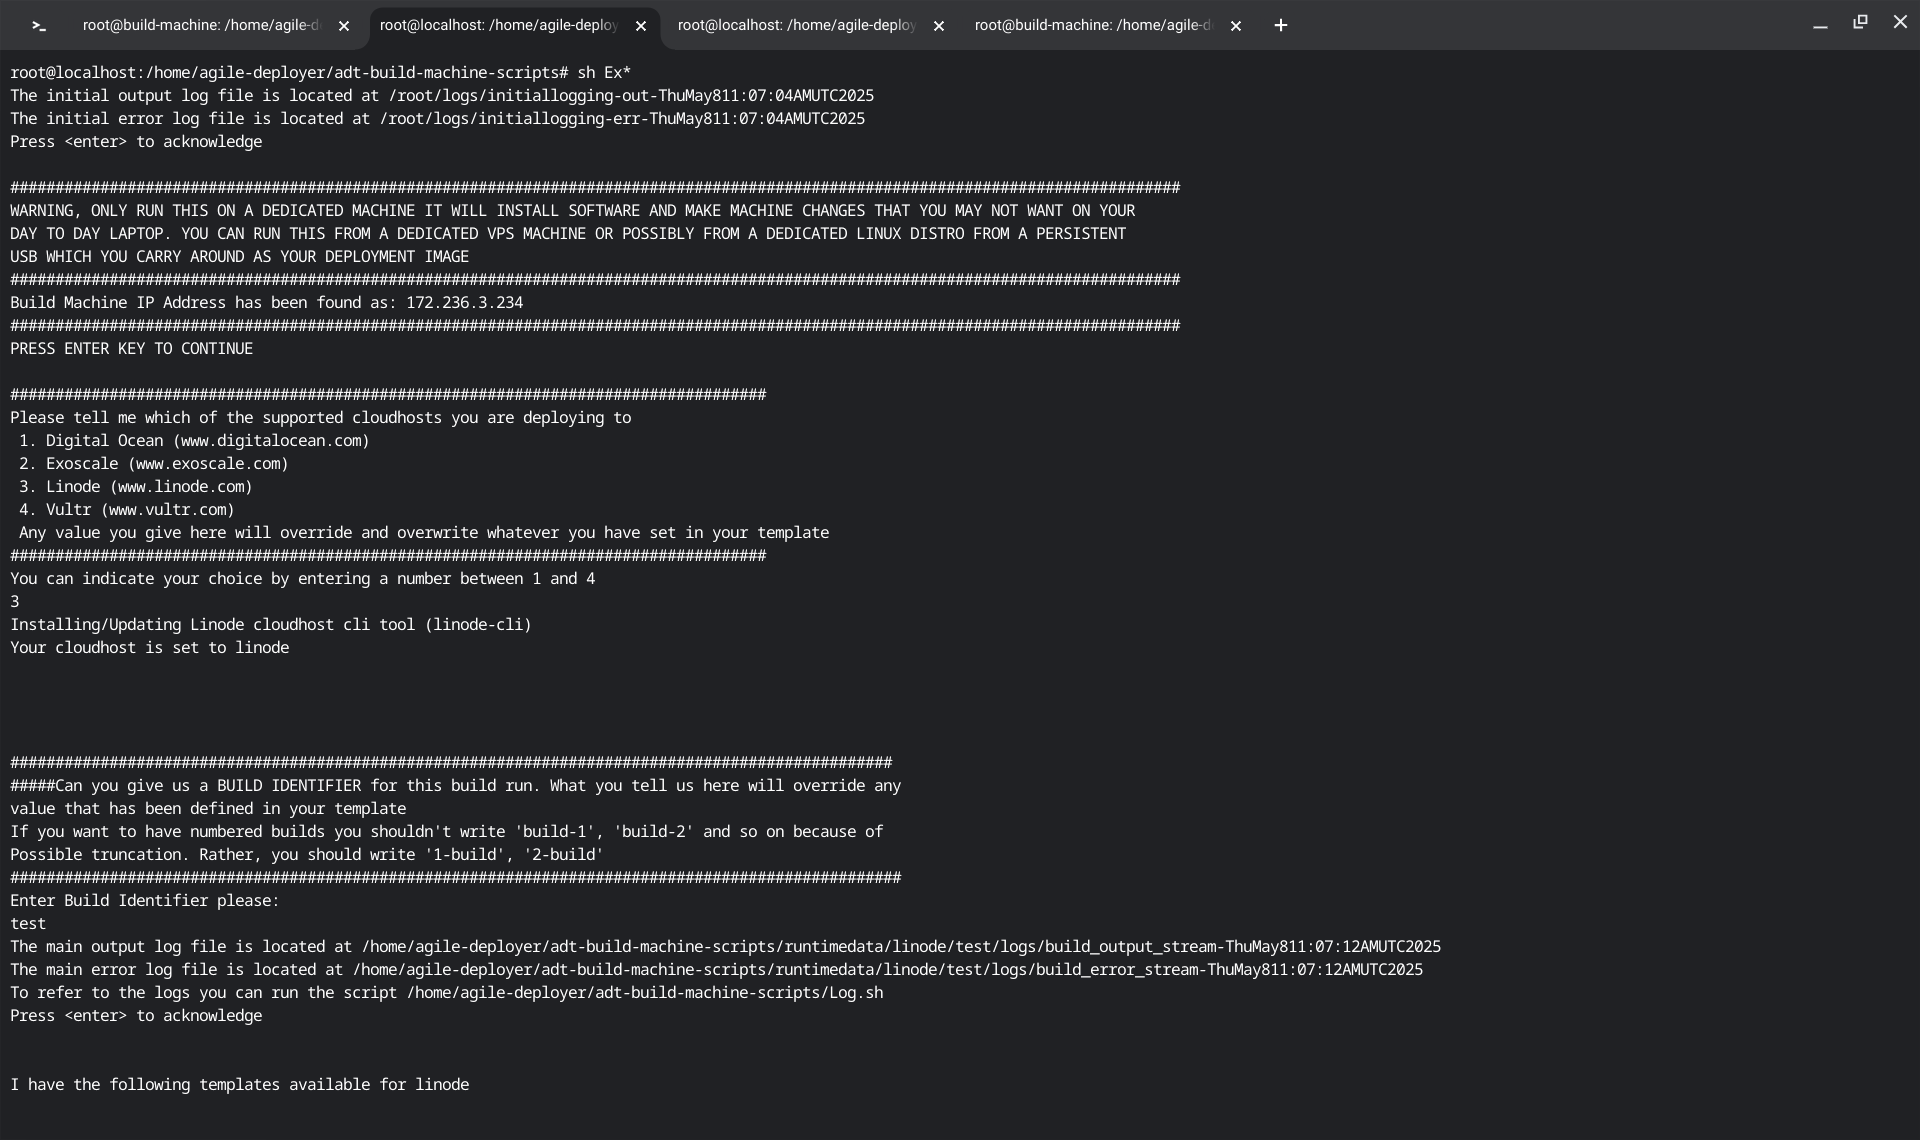
Task: Switch to the inactive localhost tab
Action: tap(796, 26)
